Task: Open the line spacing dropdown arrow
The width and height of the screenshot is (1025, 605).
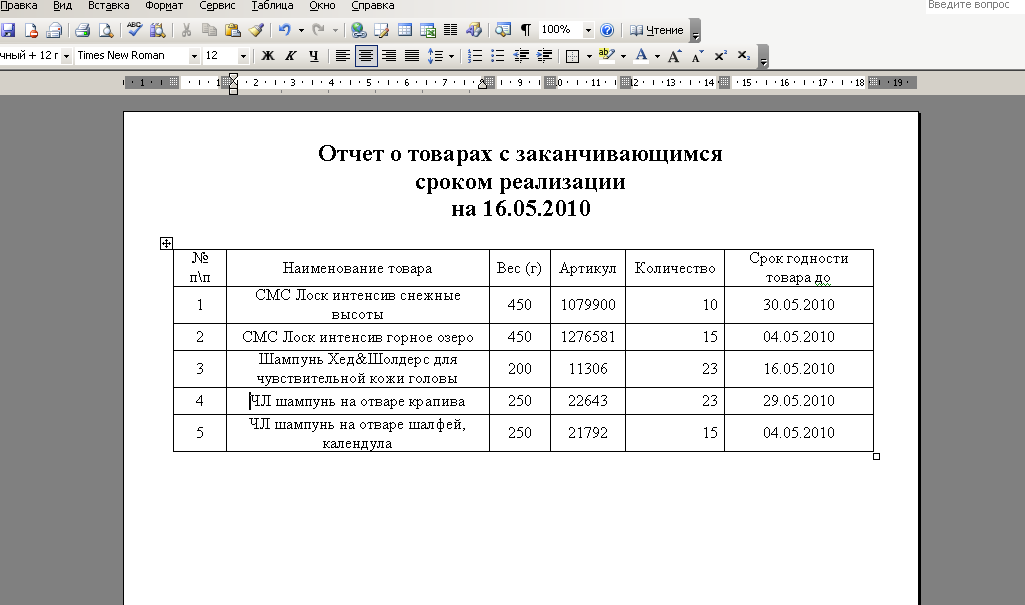Action: pyautogui.click(x=451, y=56)
